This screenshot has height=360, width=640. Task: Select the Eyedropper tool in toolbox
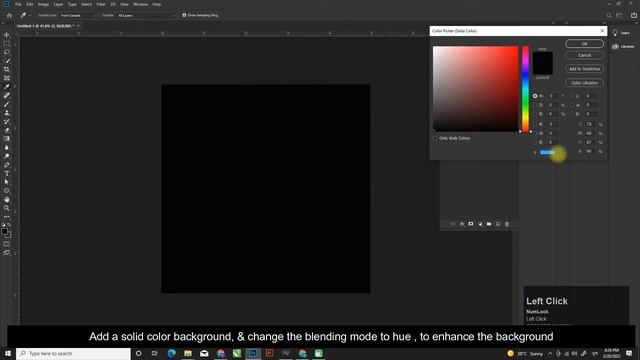coord(7,87)
